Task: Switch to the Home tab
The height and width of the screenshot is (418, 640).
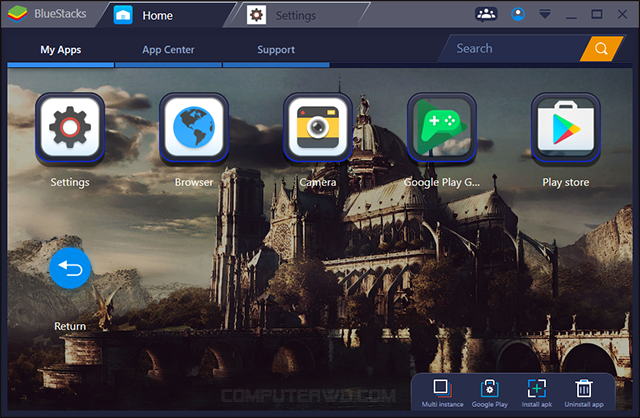Action: click(x=167, y=15)
